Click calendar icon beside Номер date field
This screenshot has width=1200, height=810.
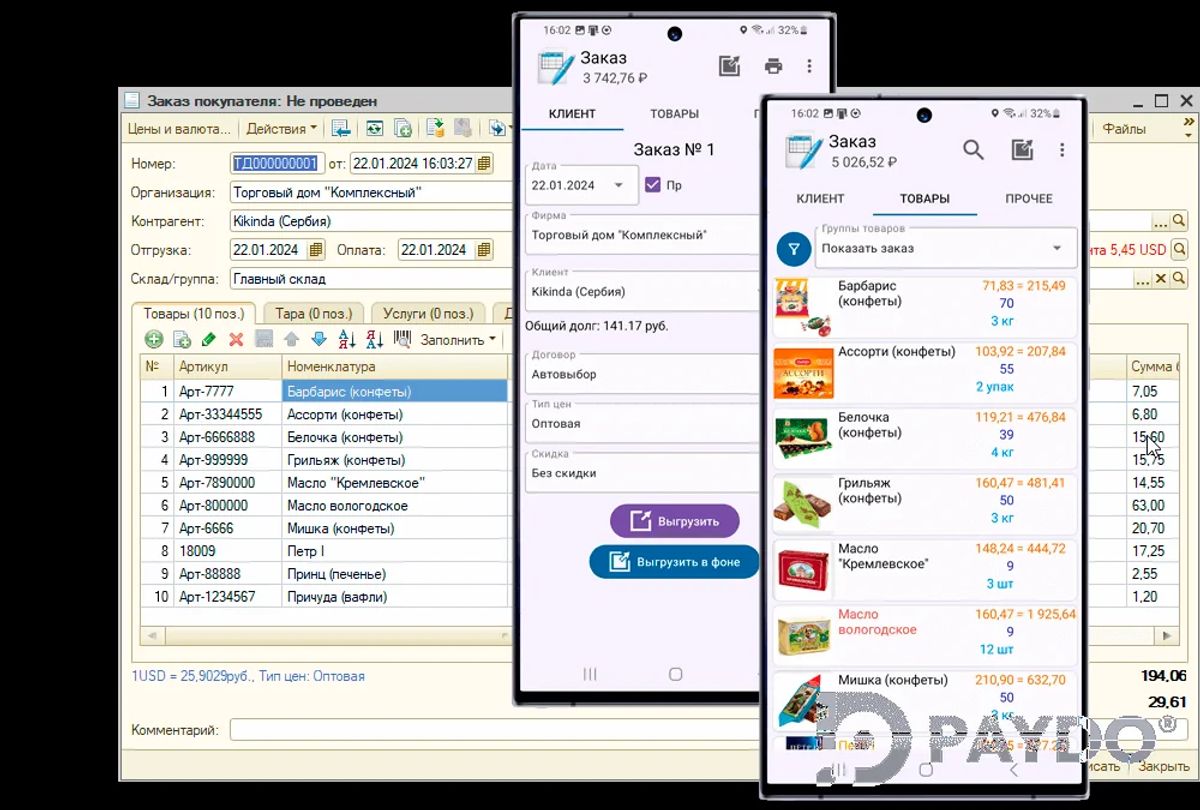tap(485, 163)
